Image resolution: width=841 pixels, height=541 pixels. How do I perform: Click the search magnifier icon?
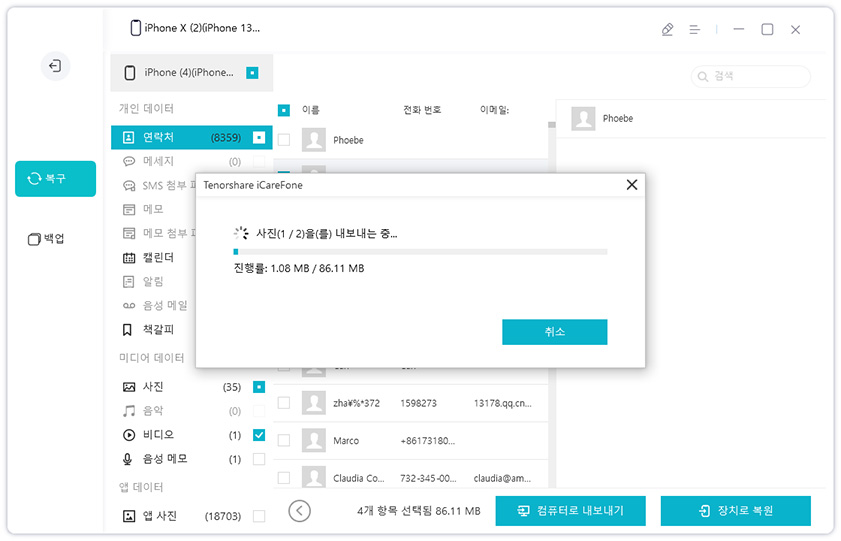[703, 77]
